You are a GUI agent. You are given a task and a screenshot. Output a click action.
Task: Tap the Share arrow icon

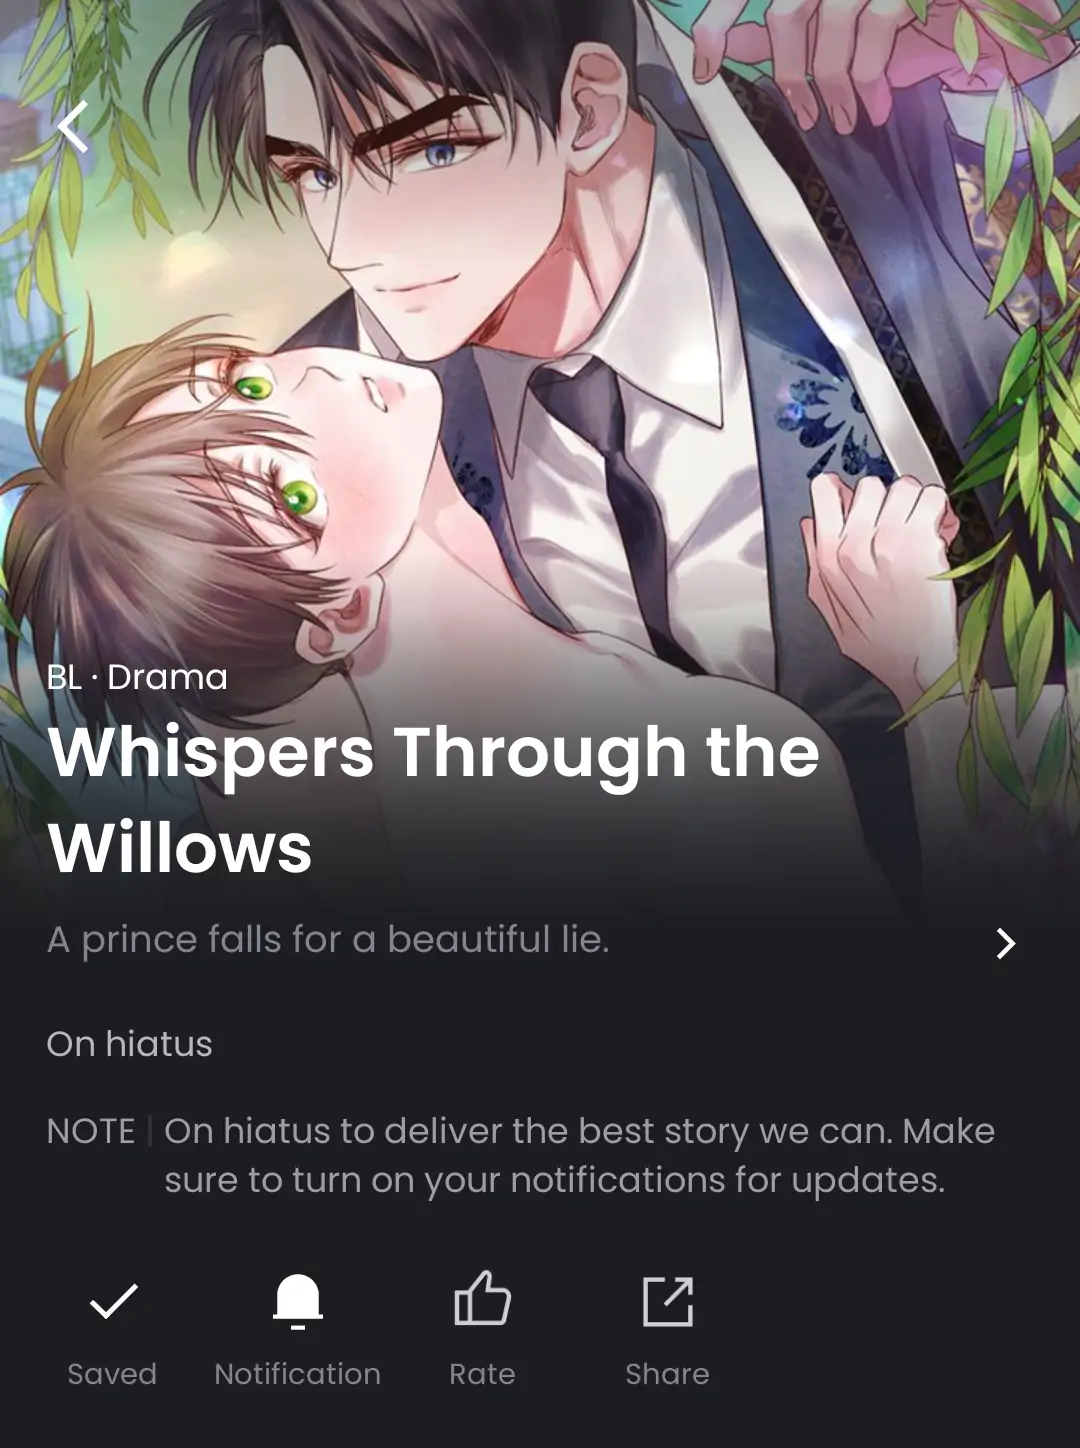pyautogui.click(x=667, y=1301)
